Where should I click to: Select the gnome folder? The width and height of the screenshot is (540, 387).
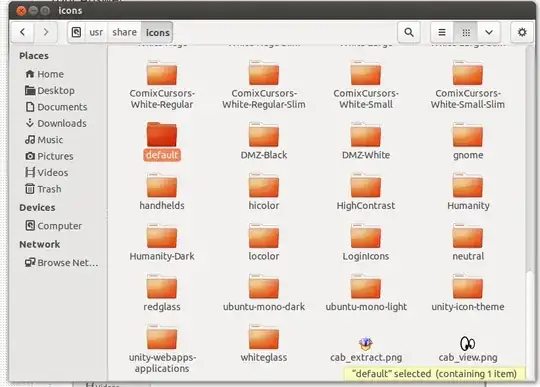(x=468, y=141)
